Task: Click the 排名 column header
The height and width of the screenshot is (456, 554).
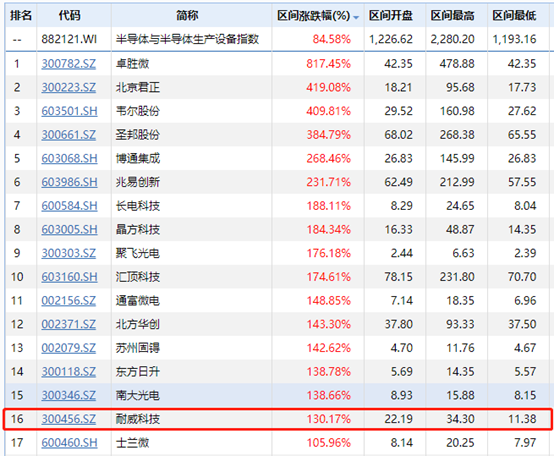Action: tap(21, 16)
